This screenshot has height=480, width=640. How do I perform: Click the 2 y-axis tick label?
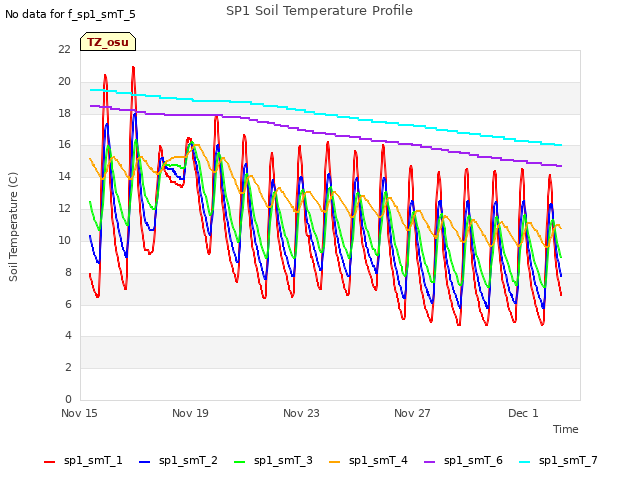point(68,368)
